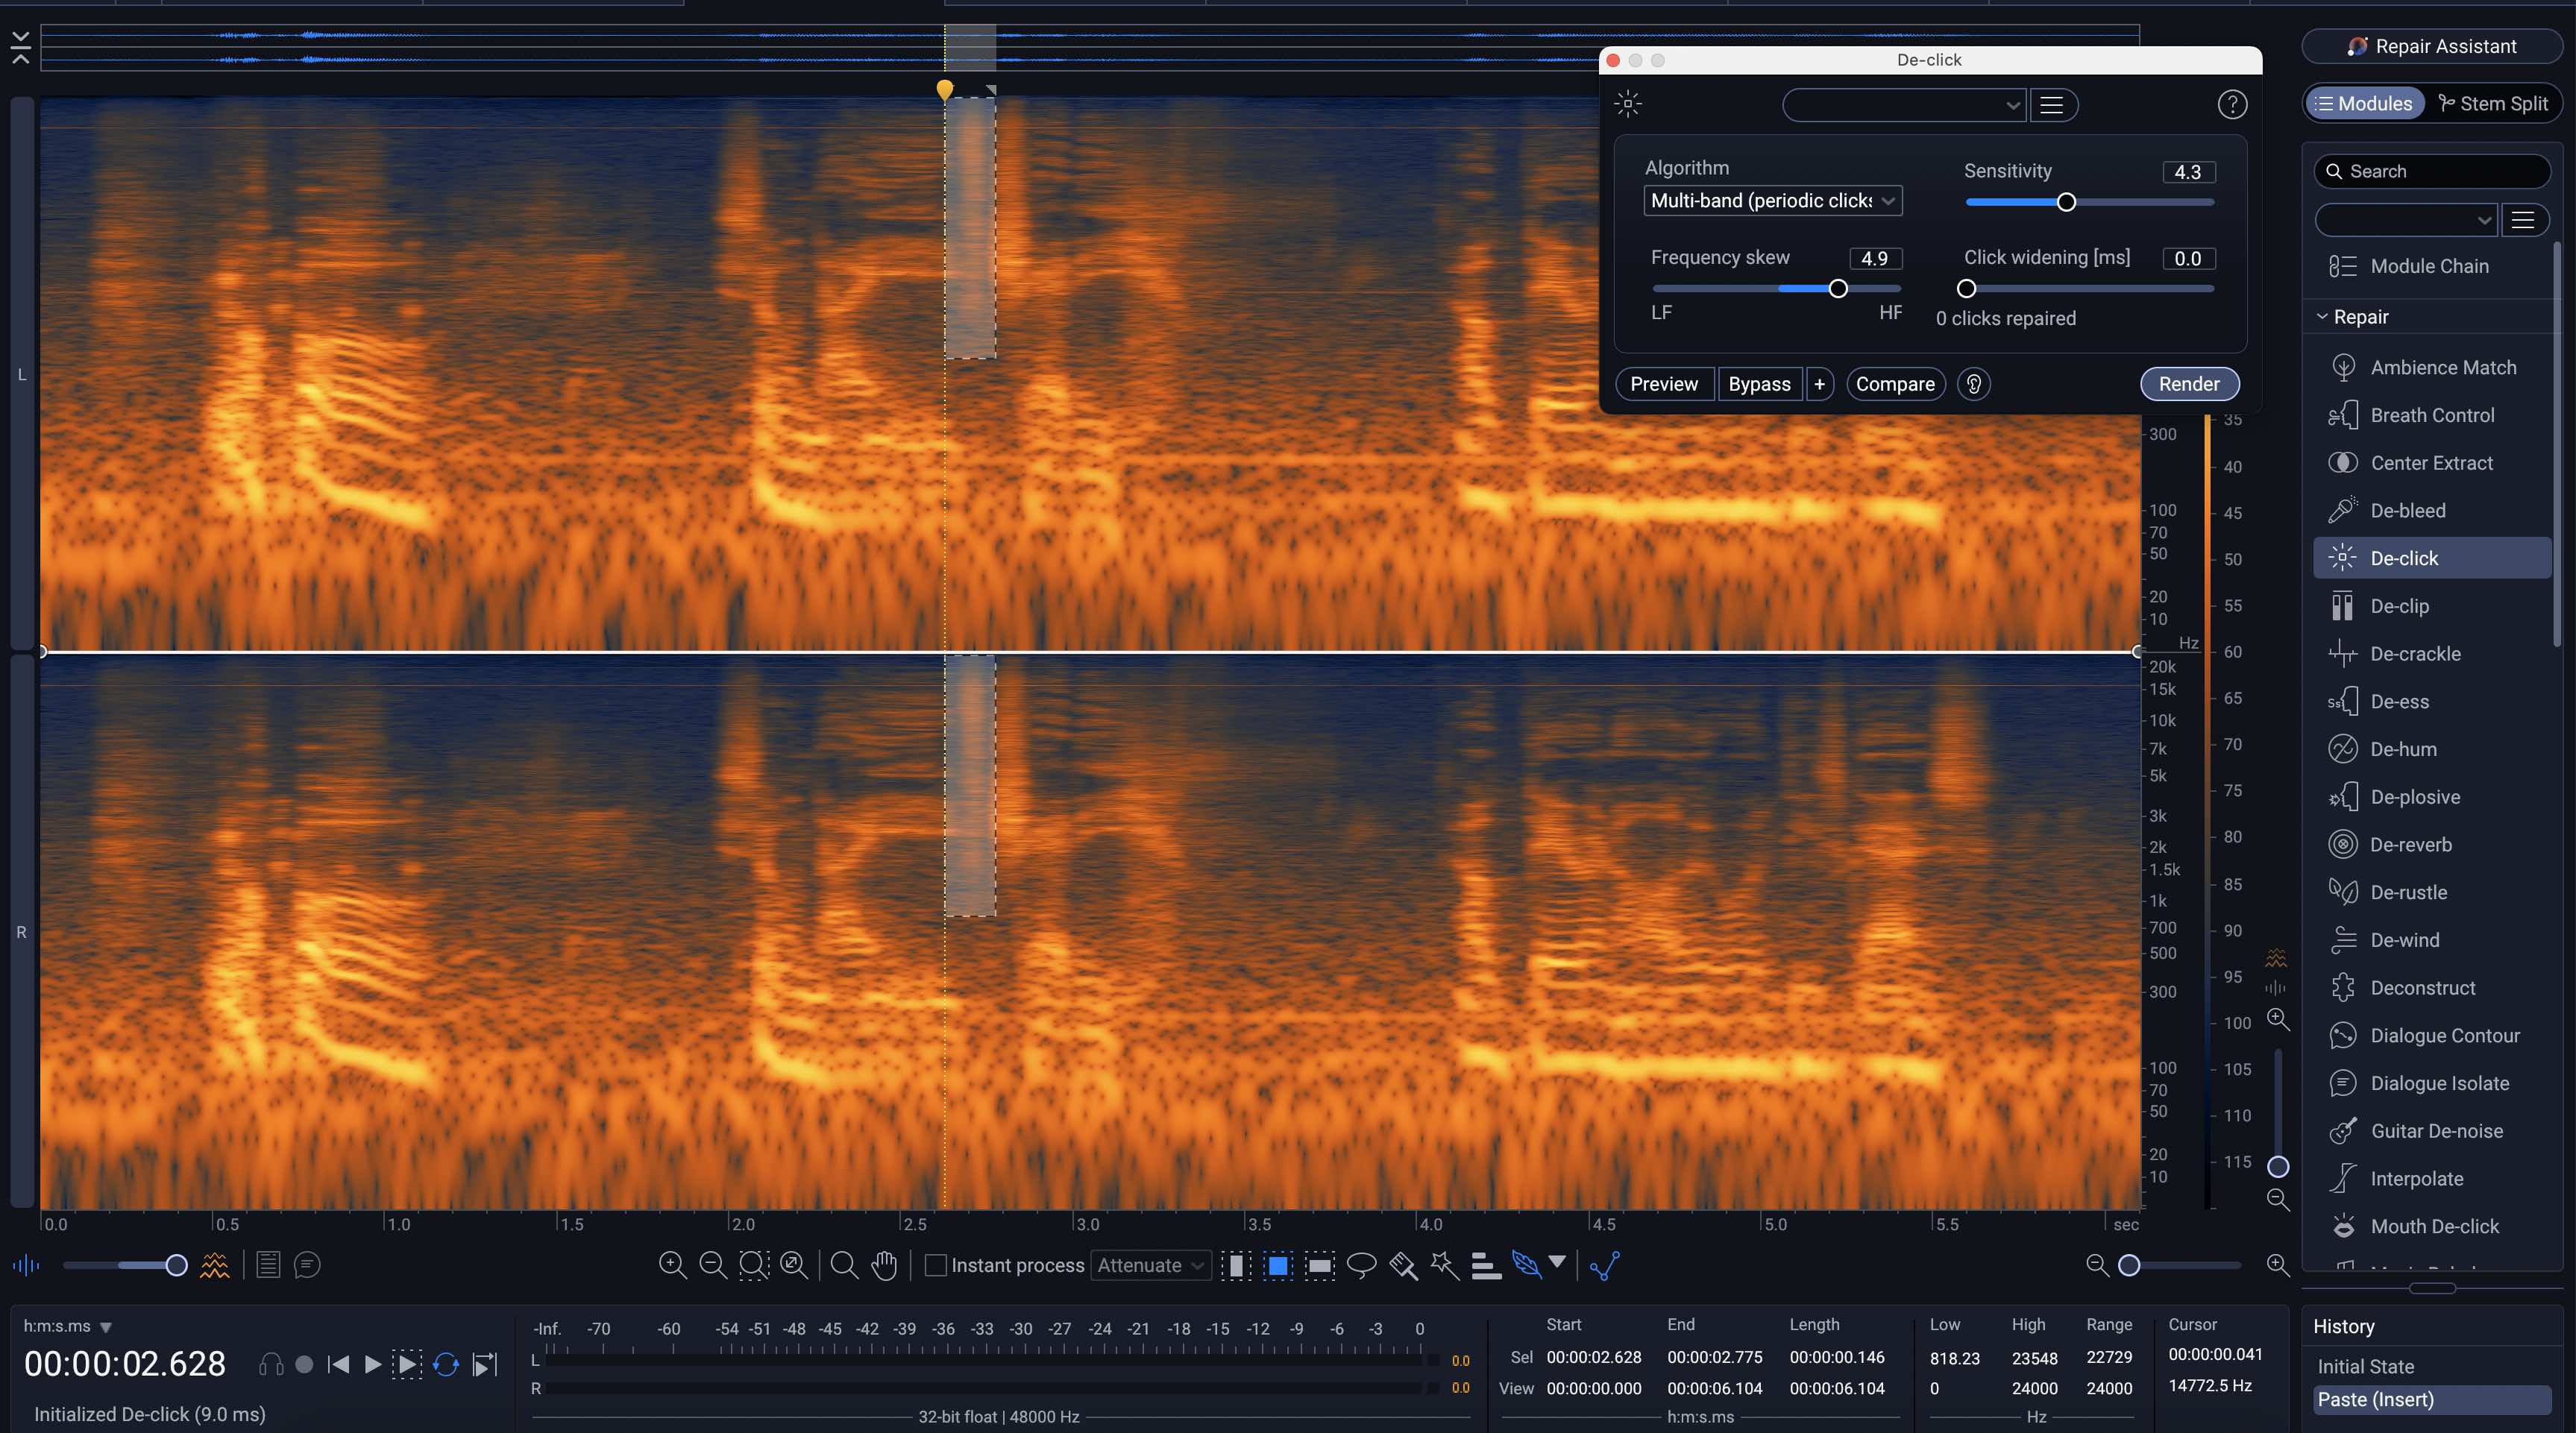Click the Frequency skew slider
The image size is (2576, 1433).
[1776, 289]
